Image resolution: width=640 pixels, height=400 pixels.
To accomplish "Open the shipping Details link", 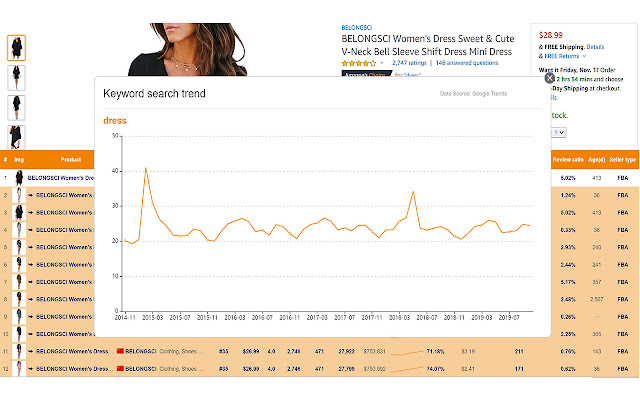I will [595, 47].
